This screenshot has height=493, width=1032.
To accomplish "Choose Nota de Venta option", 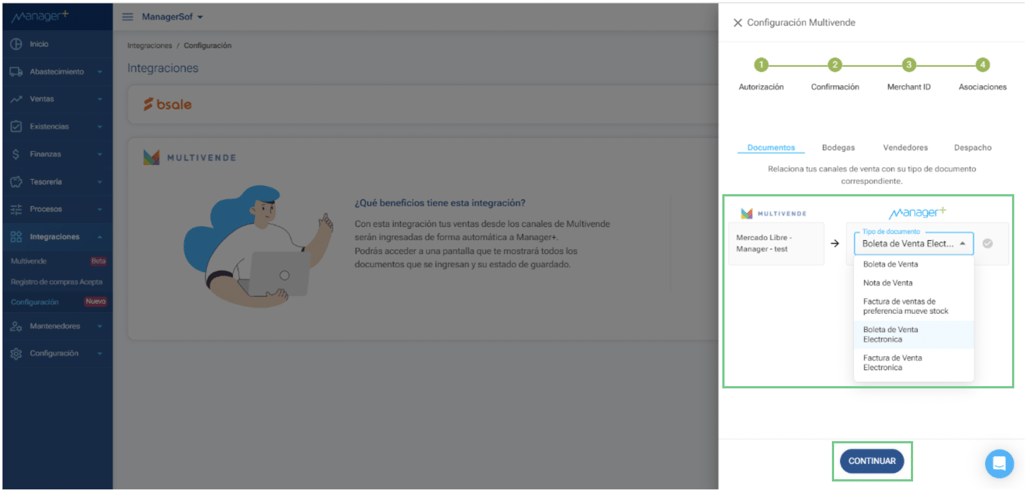I will click(x=914, y=283).
